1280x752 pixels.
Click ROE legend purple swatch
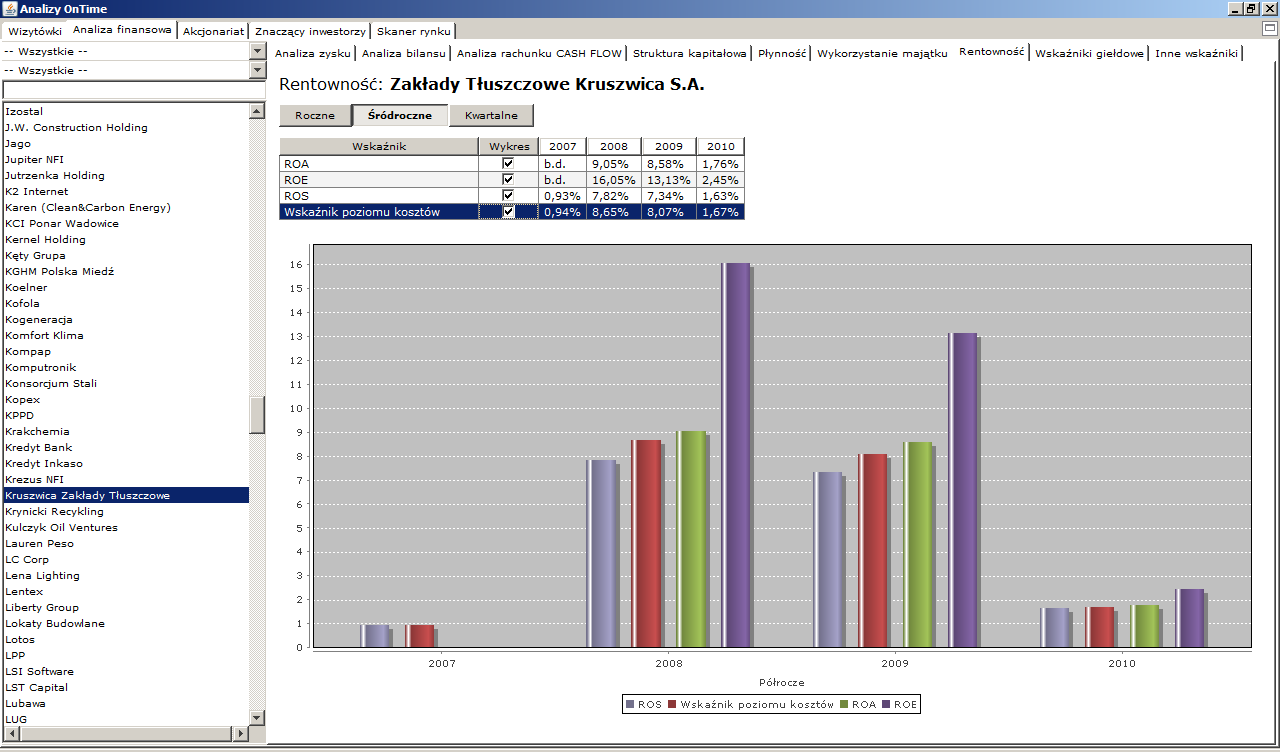click(x=886, y=705)
